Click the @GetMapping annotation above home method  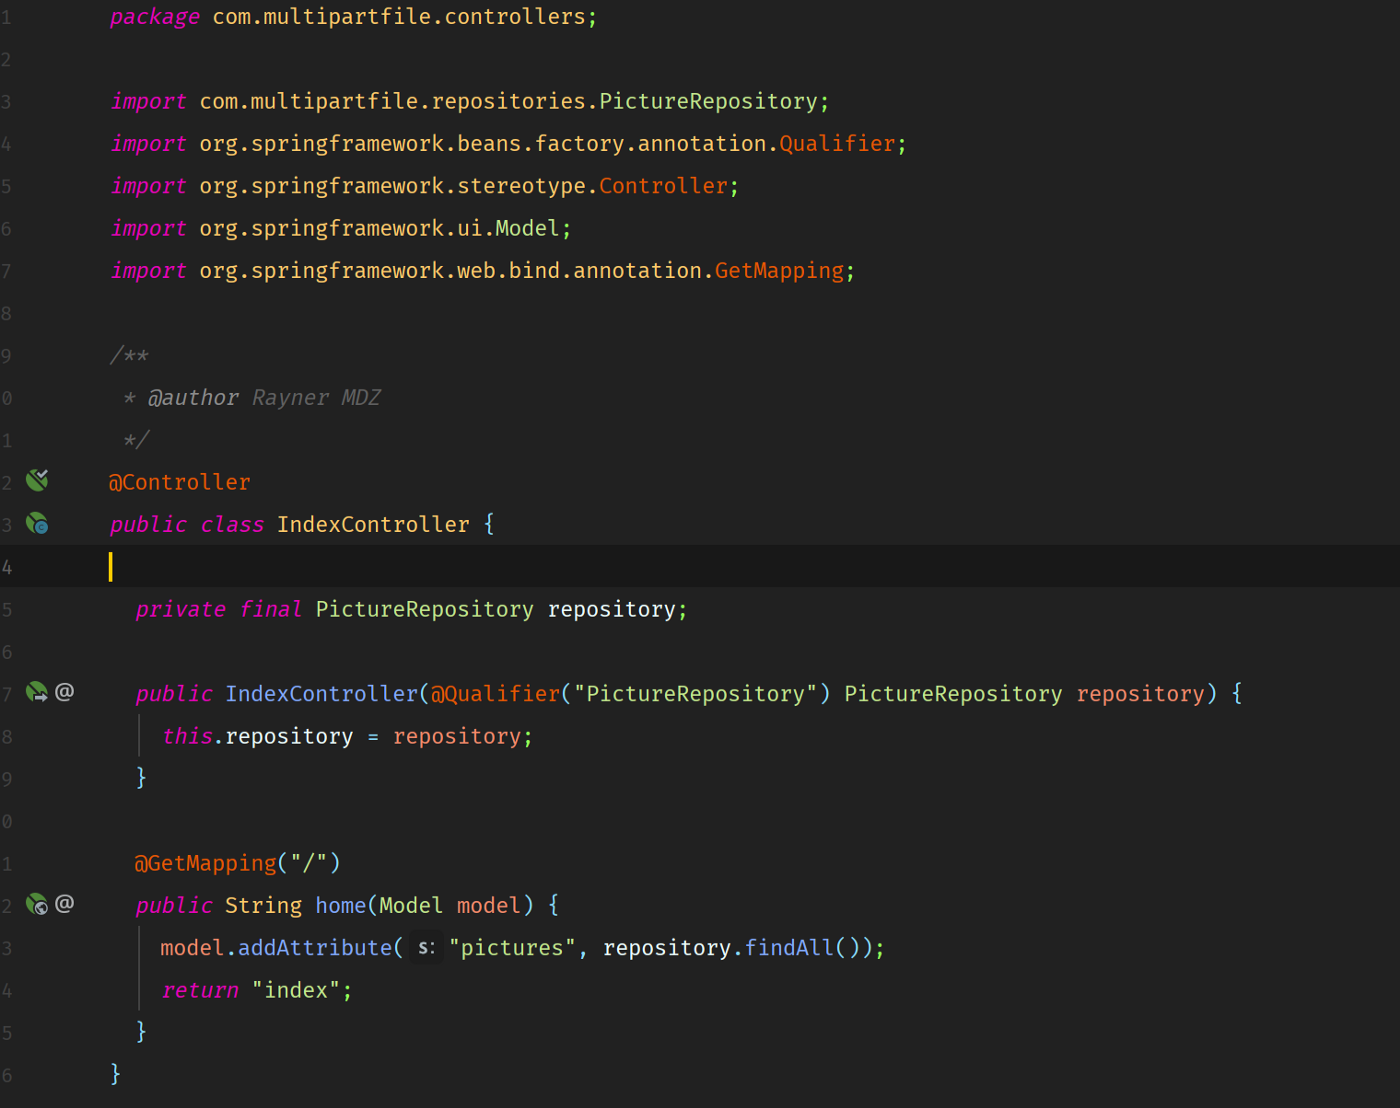(x=206, y=863)
